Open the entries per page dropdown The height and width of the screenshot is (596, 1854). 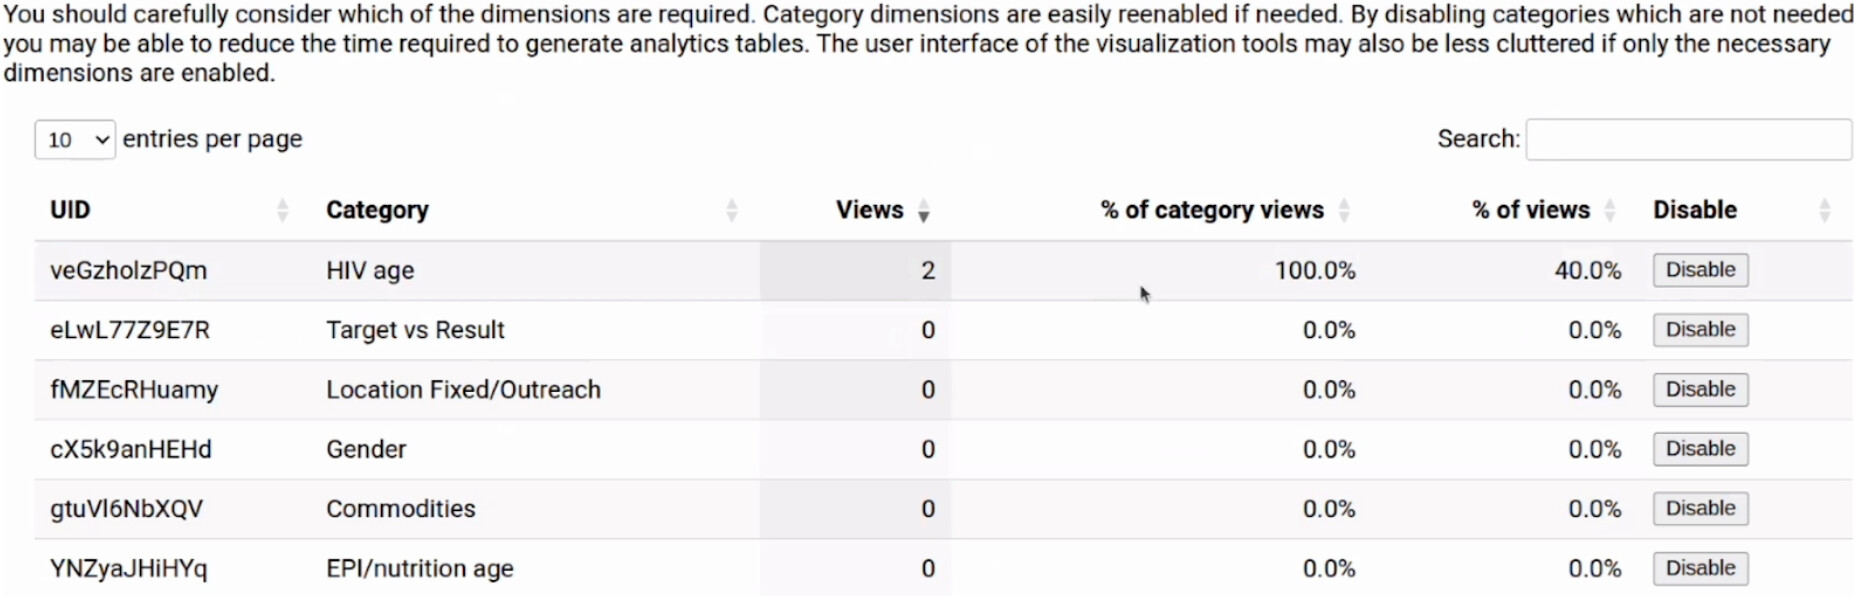(75, 140)
